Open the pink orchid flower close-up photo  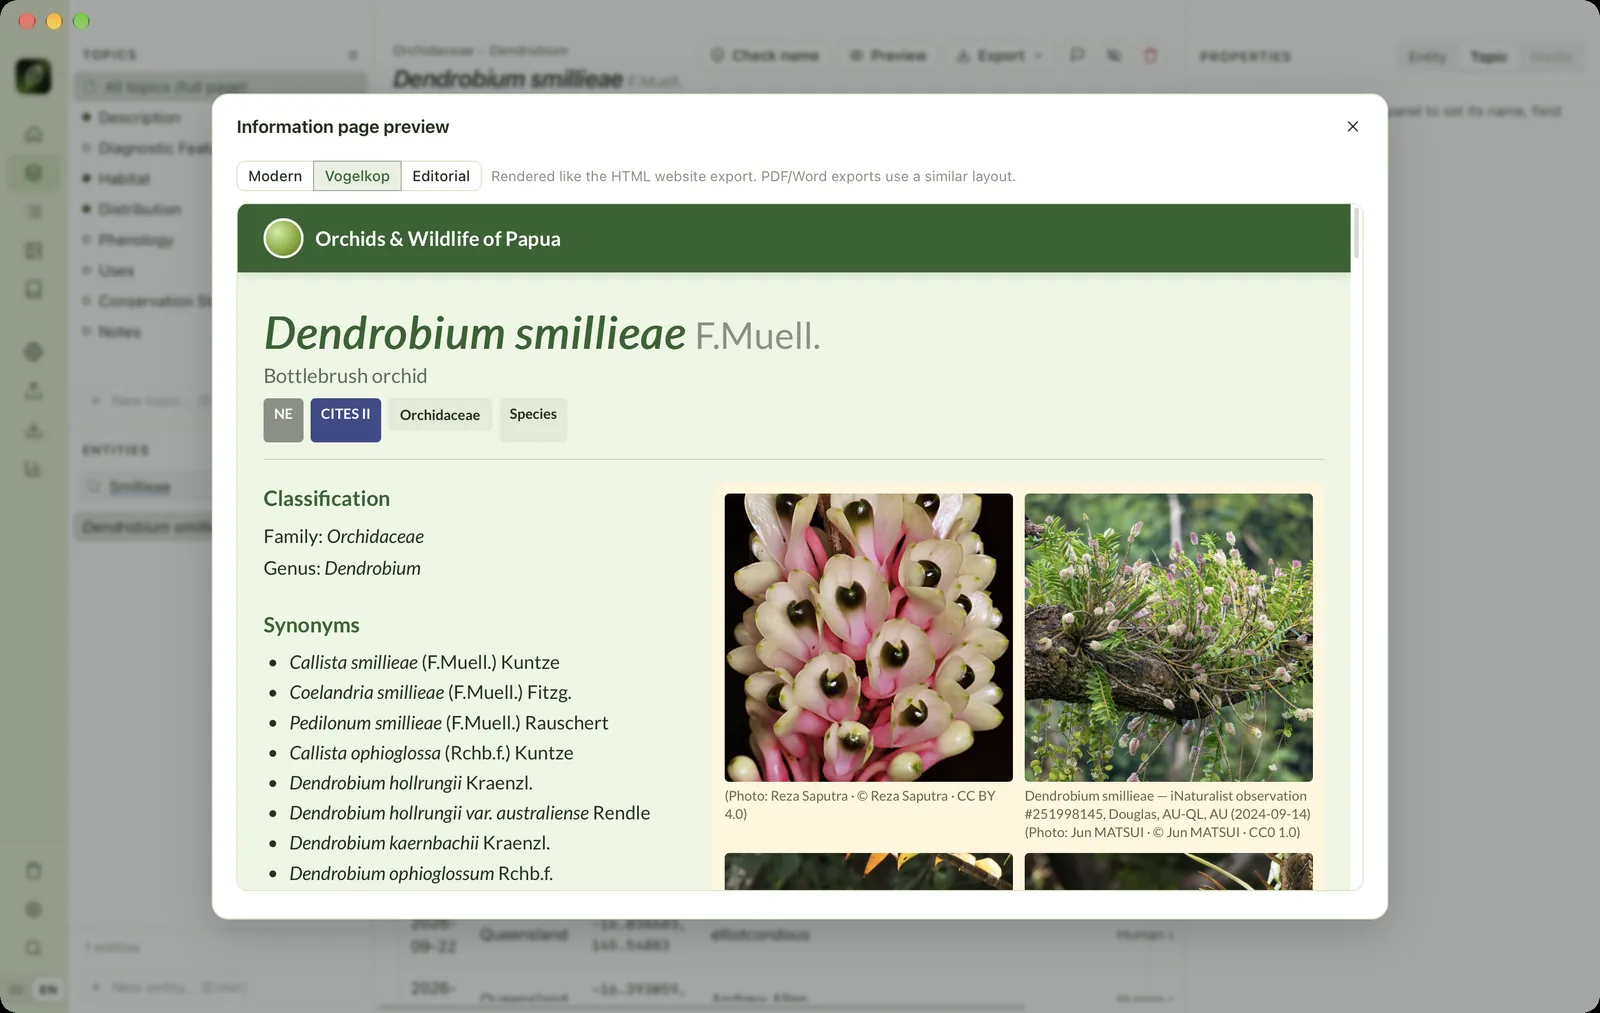[x=868, y=637]
